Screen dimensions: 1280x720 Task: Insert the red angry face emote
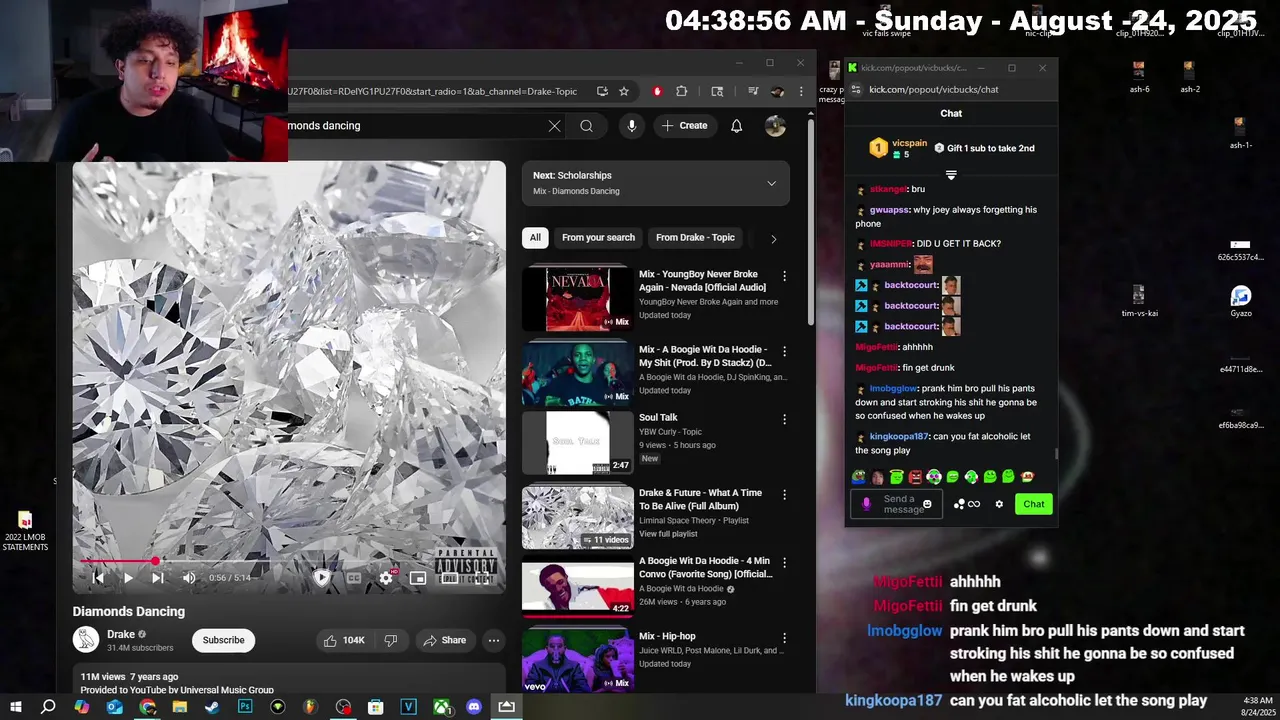click(x=915, y=477)
